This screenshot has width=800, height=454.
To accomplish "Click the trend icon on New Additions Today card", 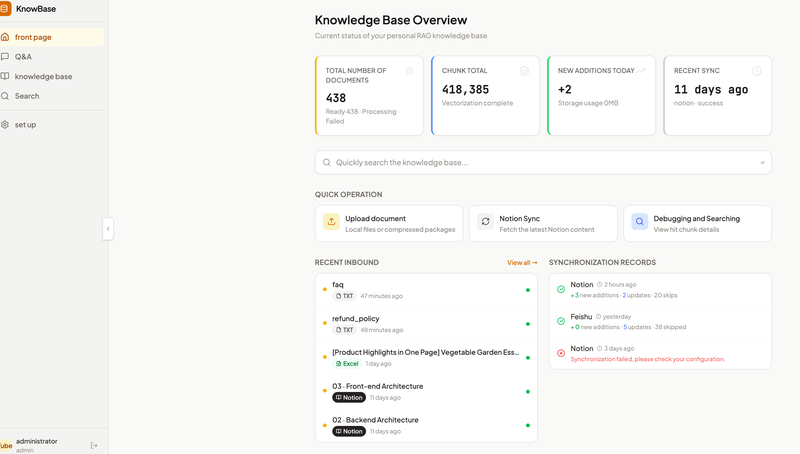I will click(x=641, y=71).
